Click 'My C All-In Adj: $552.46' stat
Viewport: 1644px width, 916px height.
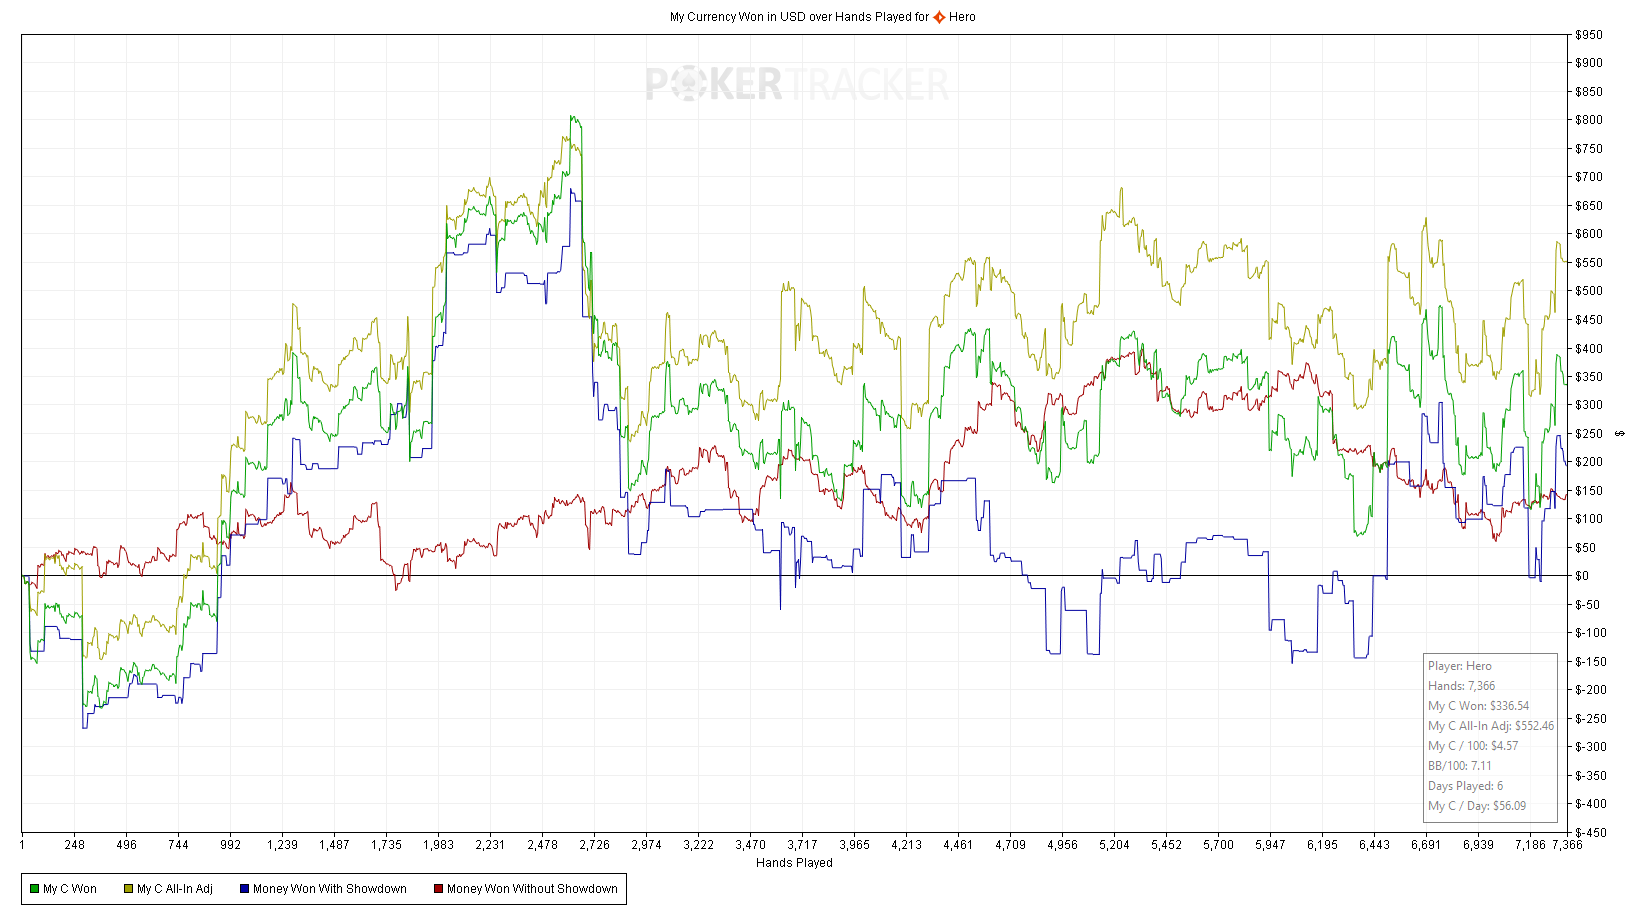click(1491, 726)
